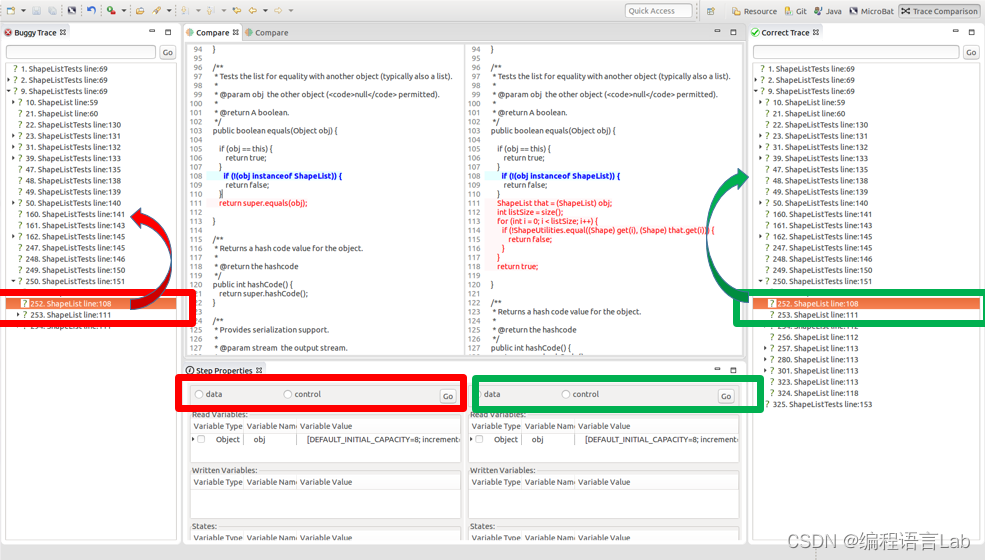Switch to the MicroBat perspective
The width and height of the screenshot is (985, 560).
click(x=871, y=11)
